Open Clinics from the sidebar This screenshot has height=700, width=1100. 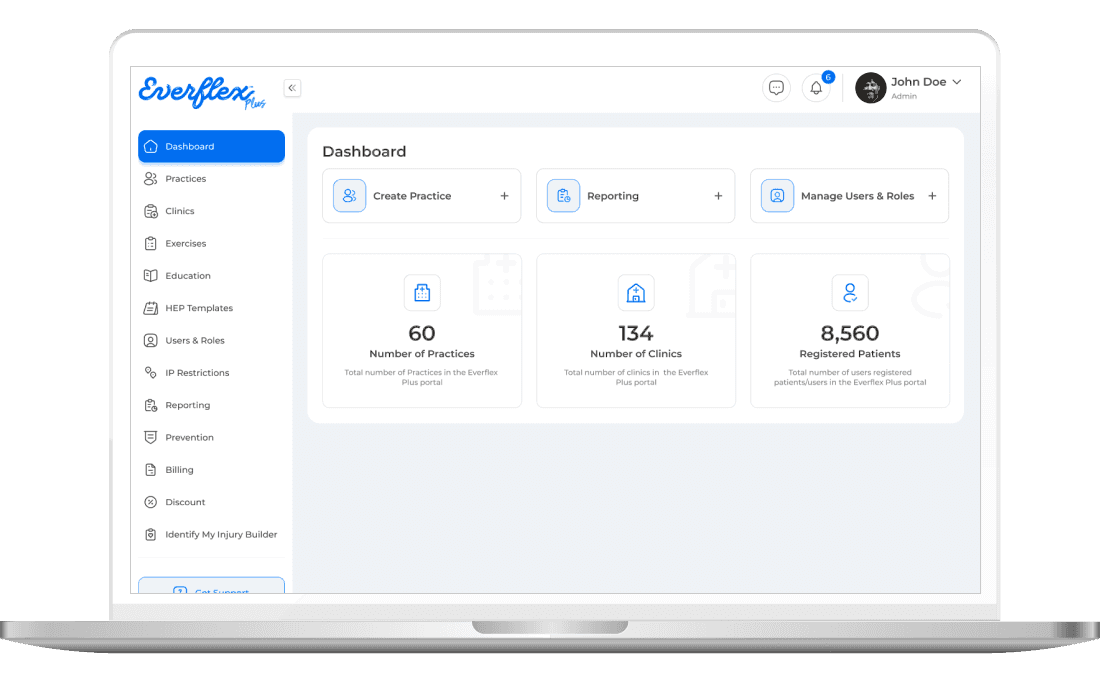[211, 211]
